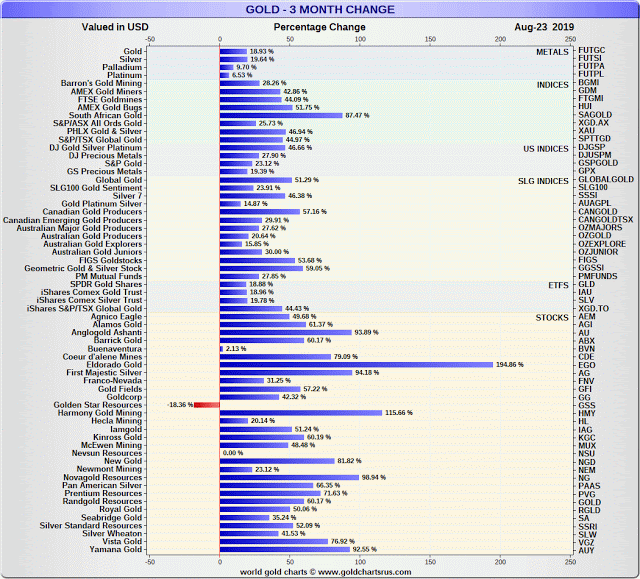This screenshot has height=579, width=640.
Task: Click the 'New Gold' row label
Action: pos(123,461)
